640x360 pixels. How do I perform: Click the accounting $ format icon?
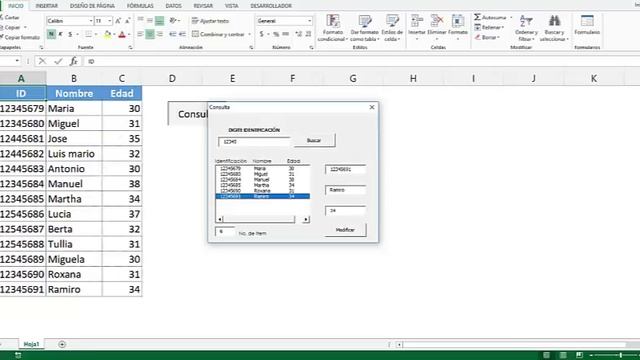(261, 34)
